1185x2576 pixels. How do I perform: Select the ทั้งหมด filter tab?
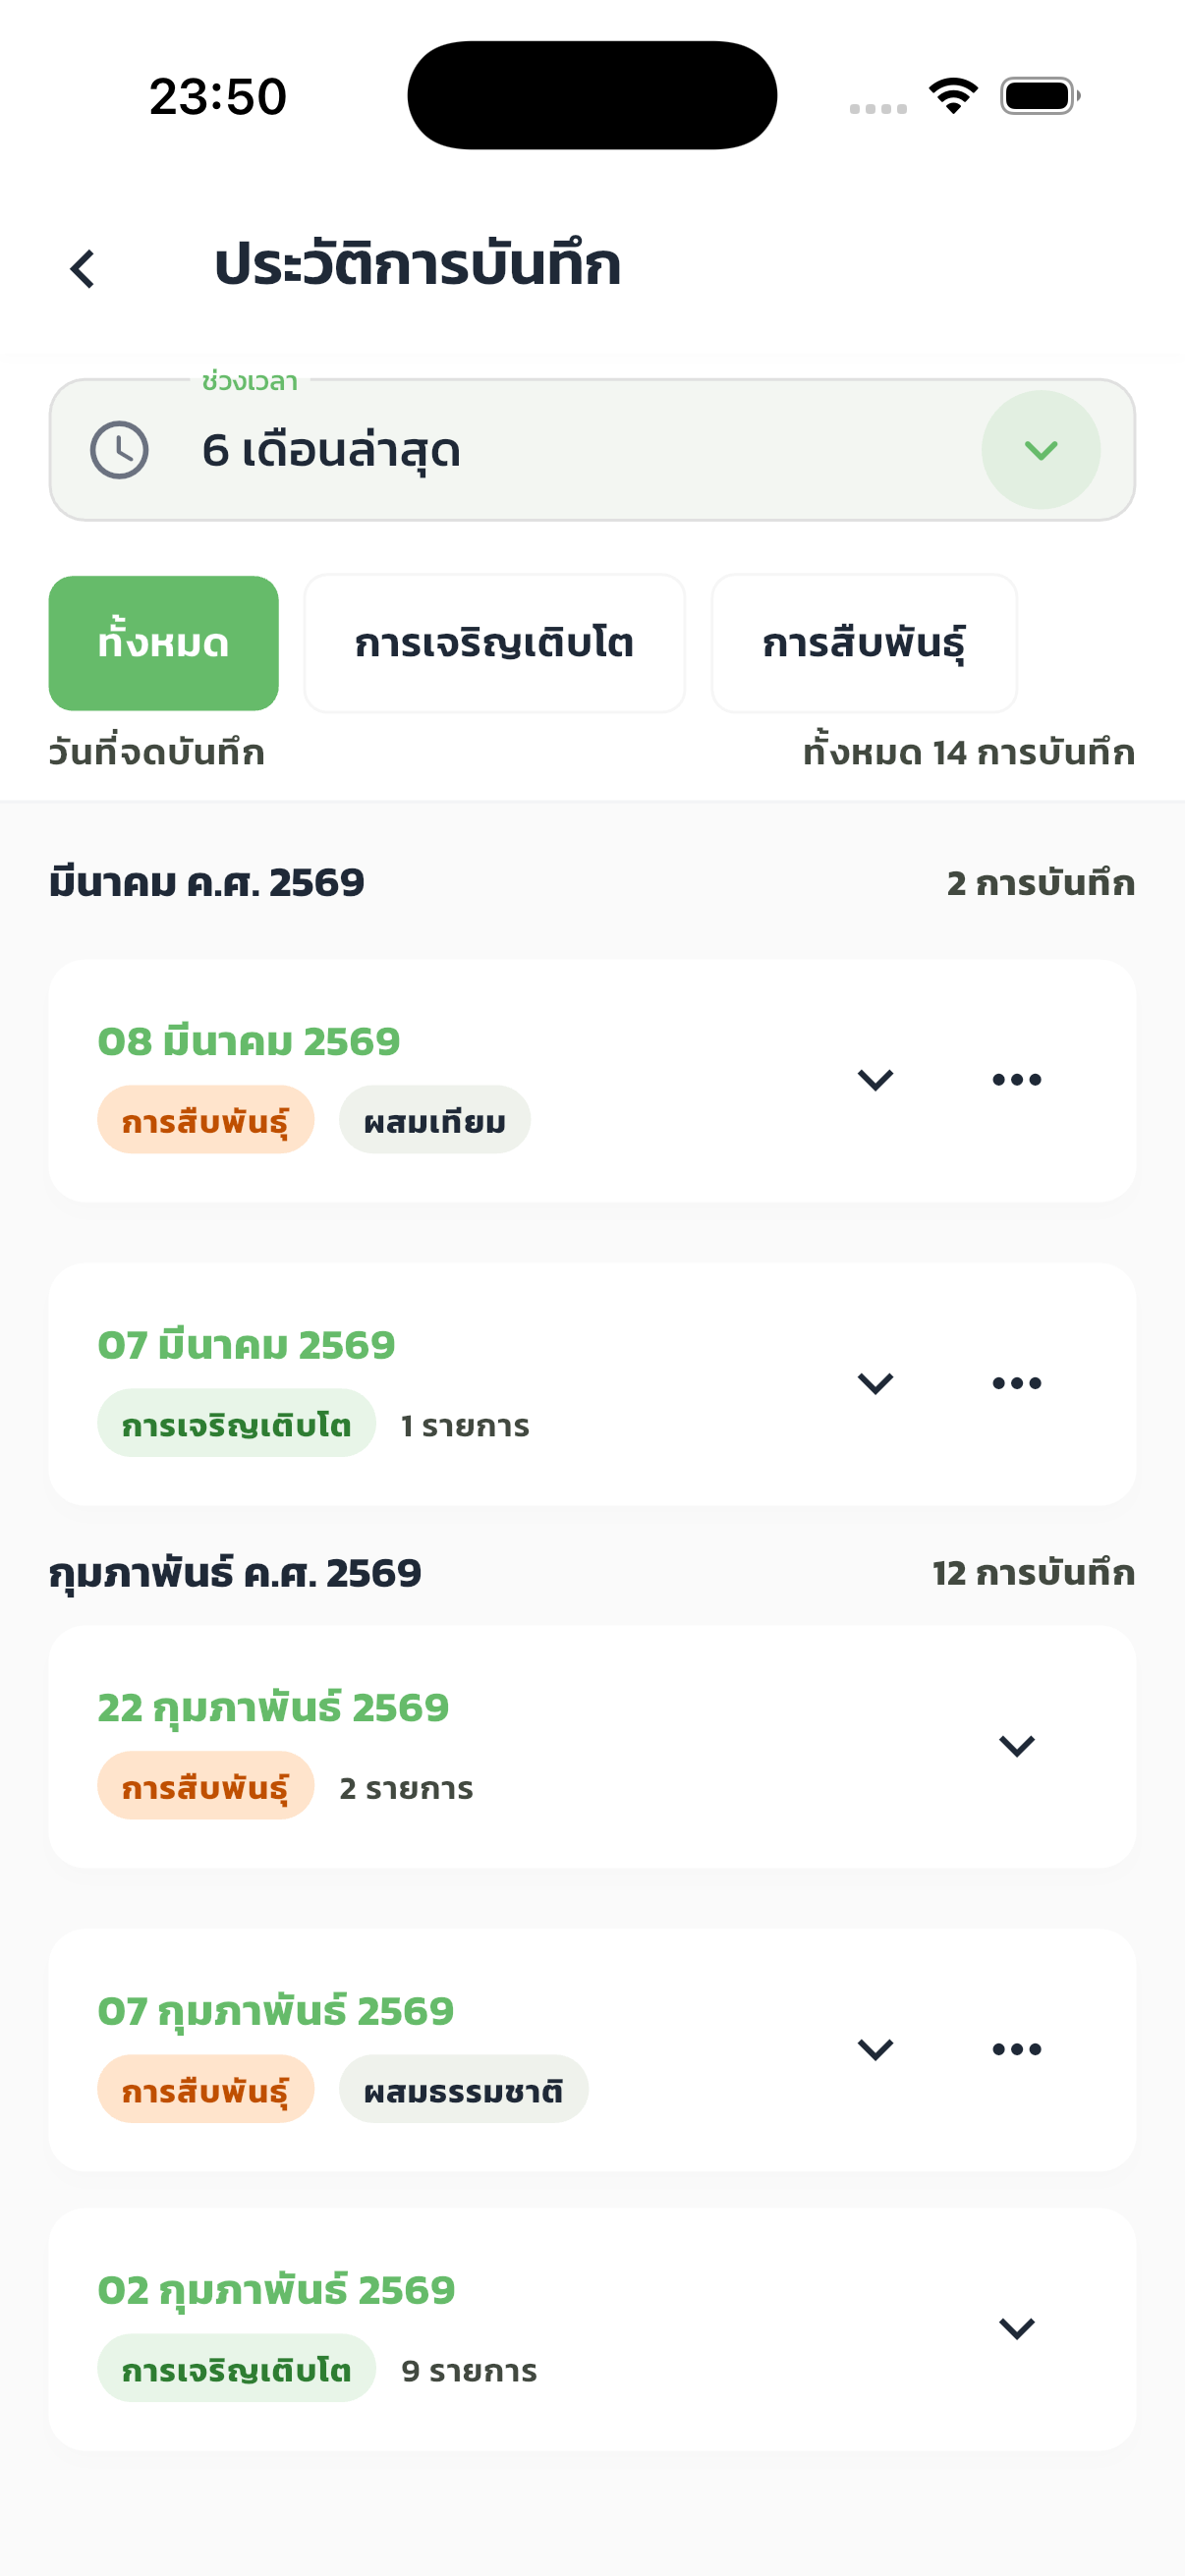click(x=163, y=643)
